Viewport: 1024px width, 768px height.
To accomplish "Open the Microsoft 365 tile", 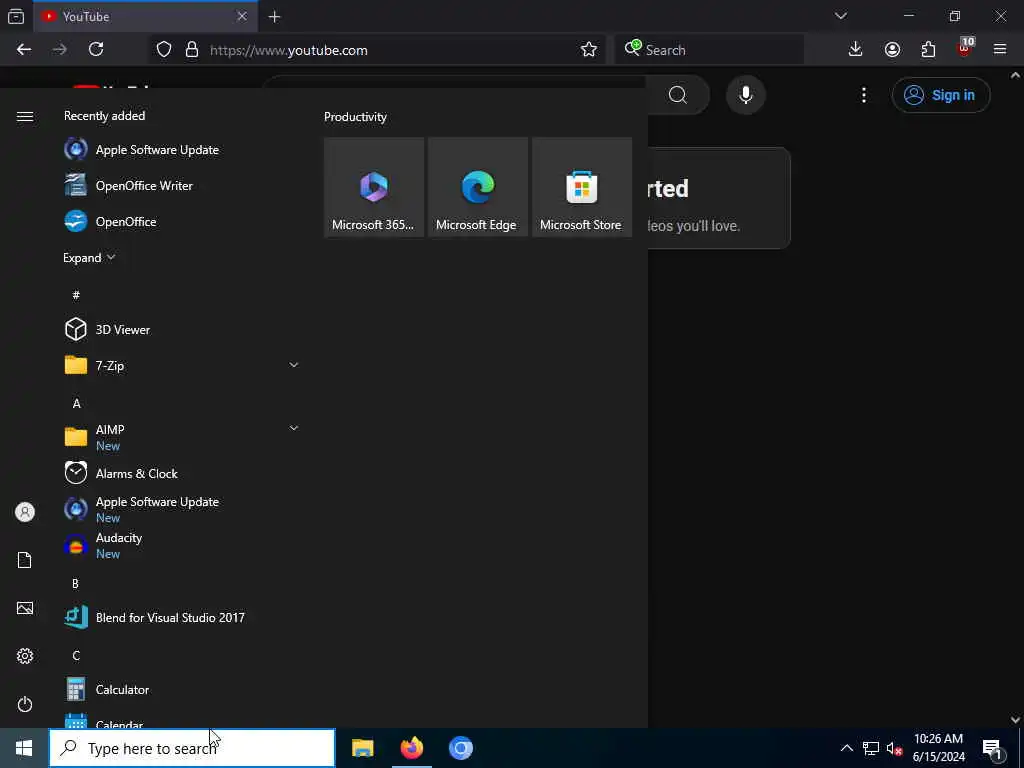I will tap(374, 187).
